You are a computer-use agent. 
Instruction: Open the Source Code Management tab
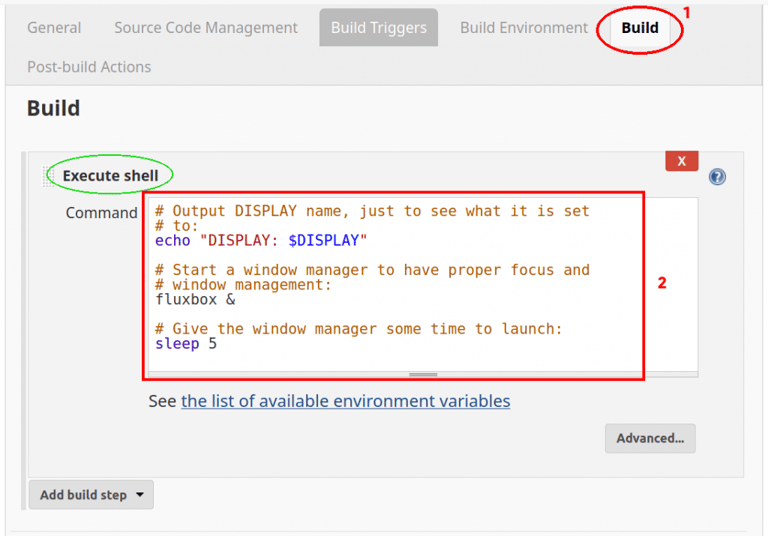[x=205, y=28]
